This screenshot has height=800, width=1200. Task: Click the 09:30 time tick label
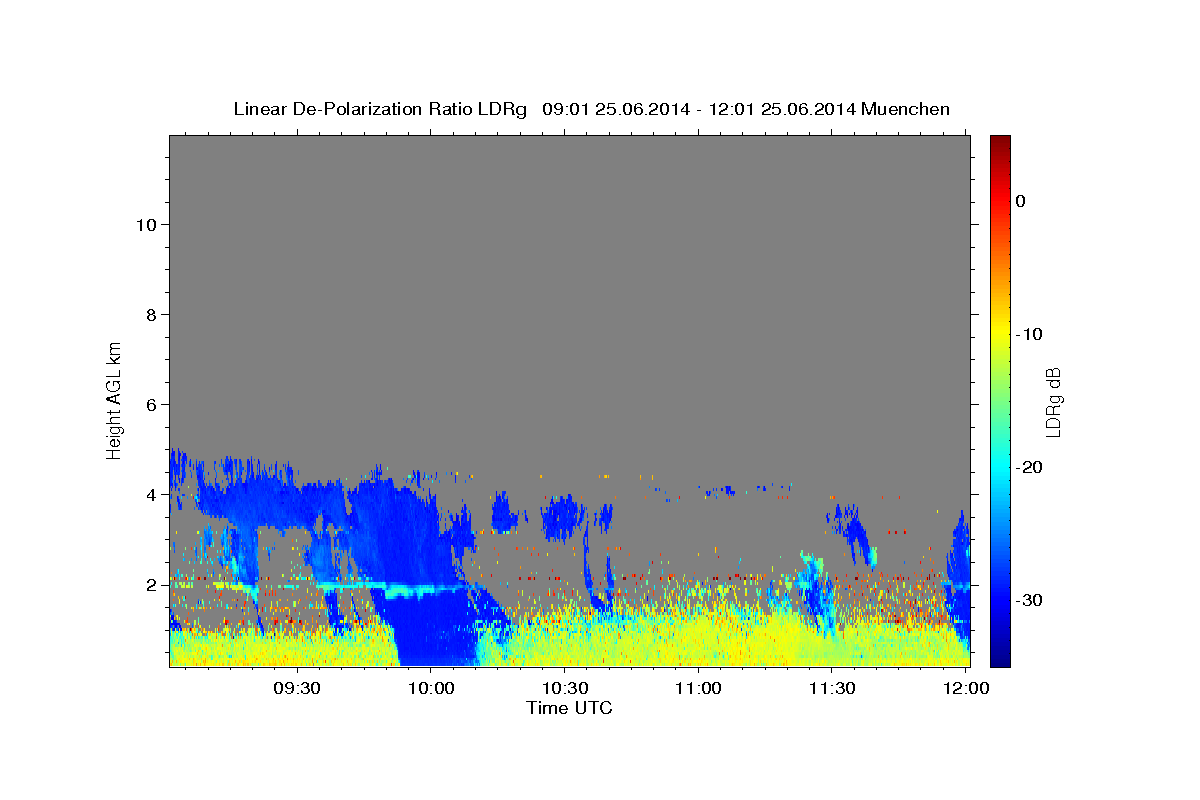pos(297,688)
